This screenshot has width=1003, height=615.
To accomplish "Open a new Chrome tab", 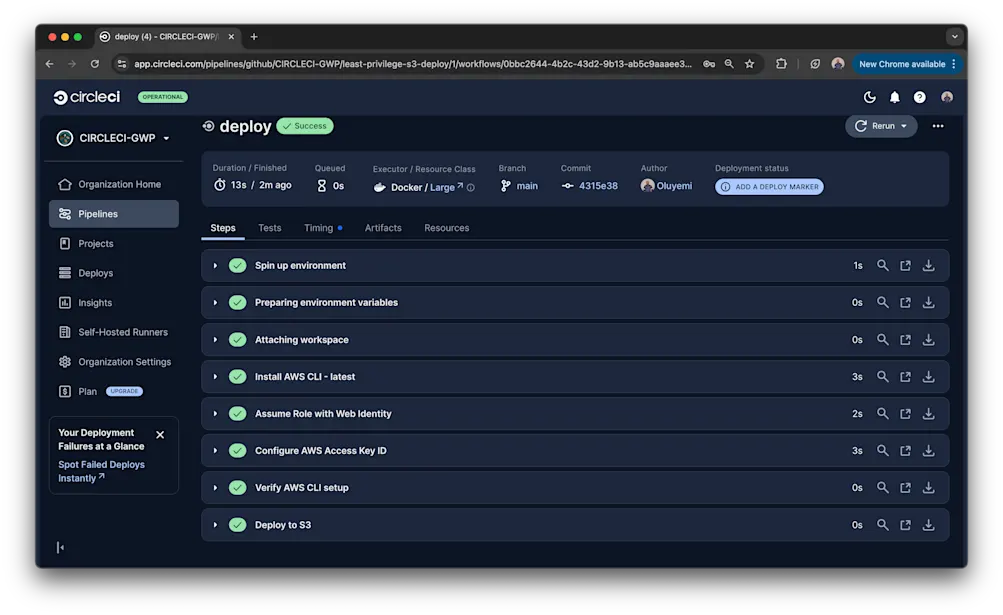I will 254,37.
